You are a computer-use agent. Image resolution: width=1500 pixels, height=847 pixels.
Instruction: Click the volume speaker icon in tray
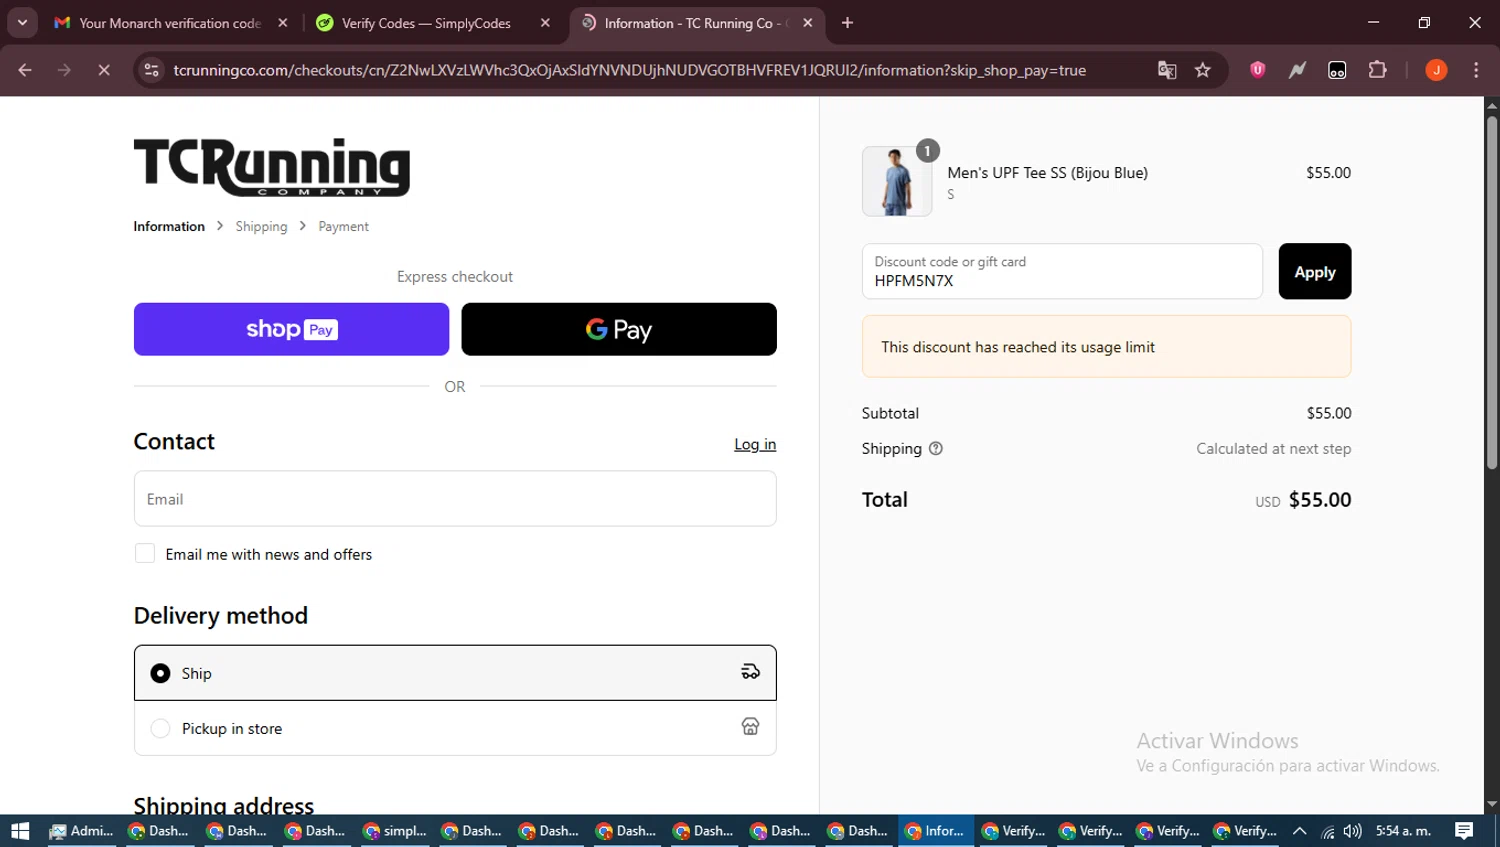pyautogui.click(x=1352, y=831)
